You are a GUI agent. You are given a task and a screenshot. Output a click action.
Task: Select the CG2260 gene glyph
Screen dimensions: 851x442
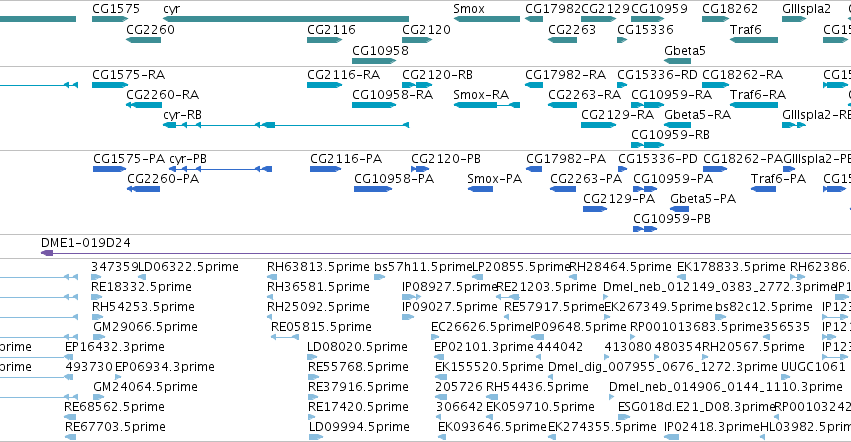click(x=143, y=40)
